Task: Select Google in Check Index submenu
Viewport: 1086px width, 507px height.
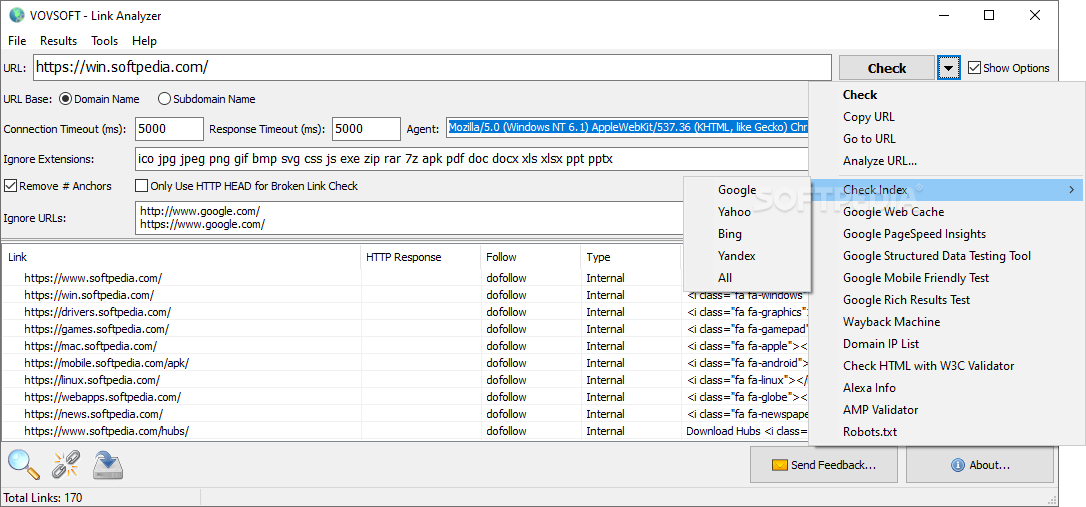Action: (747, 190)
